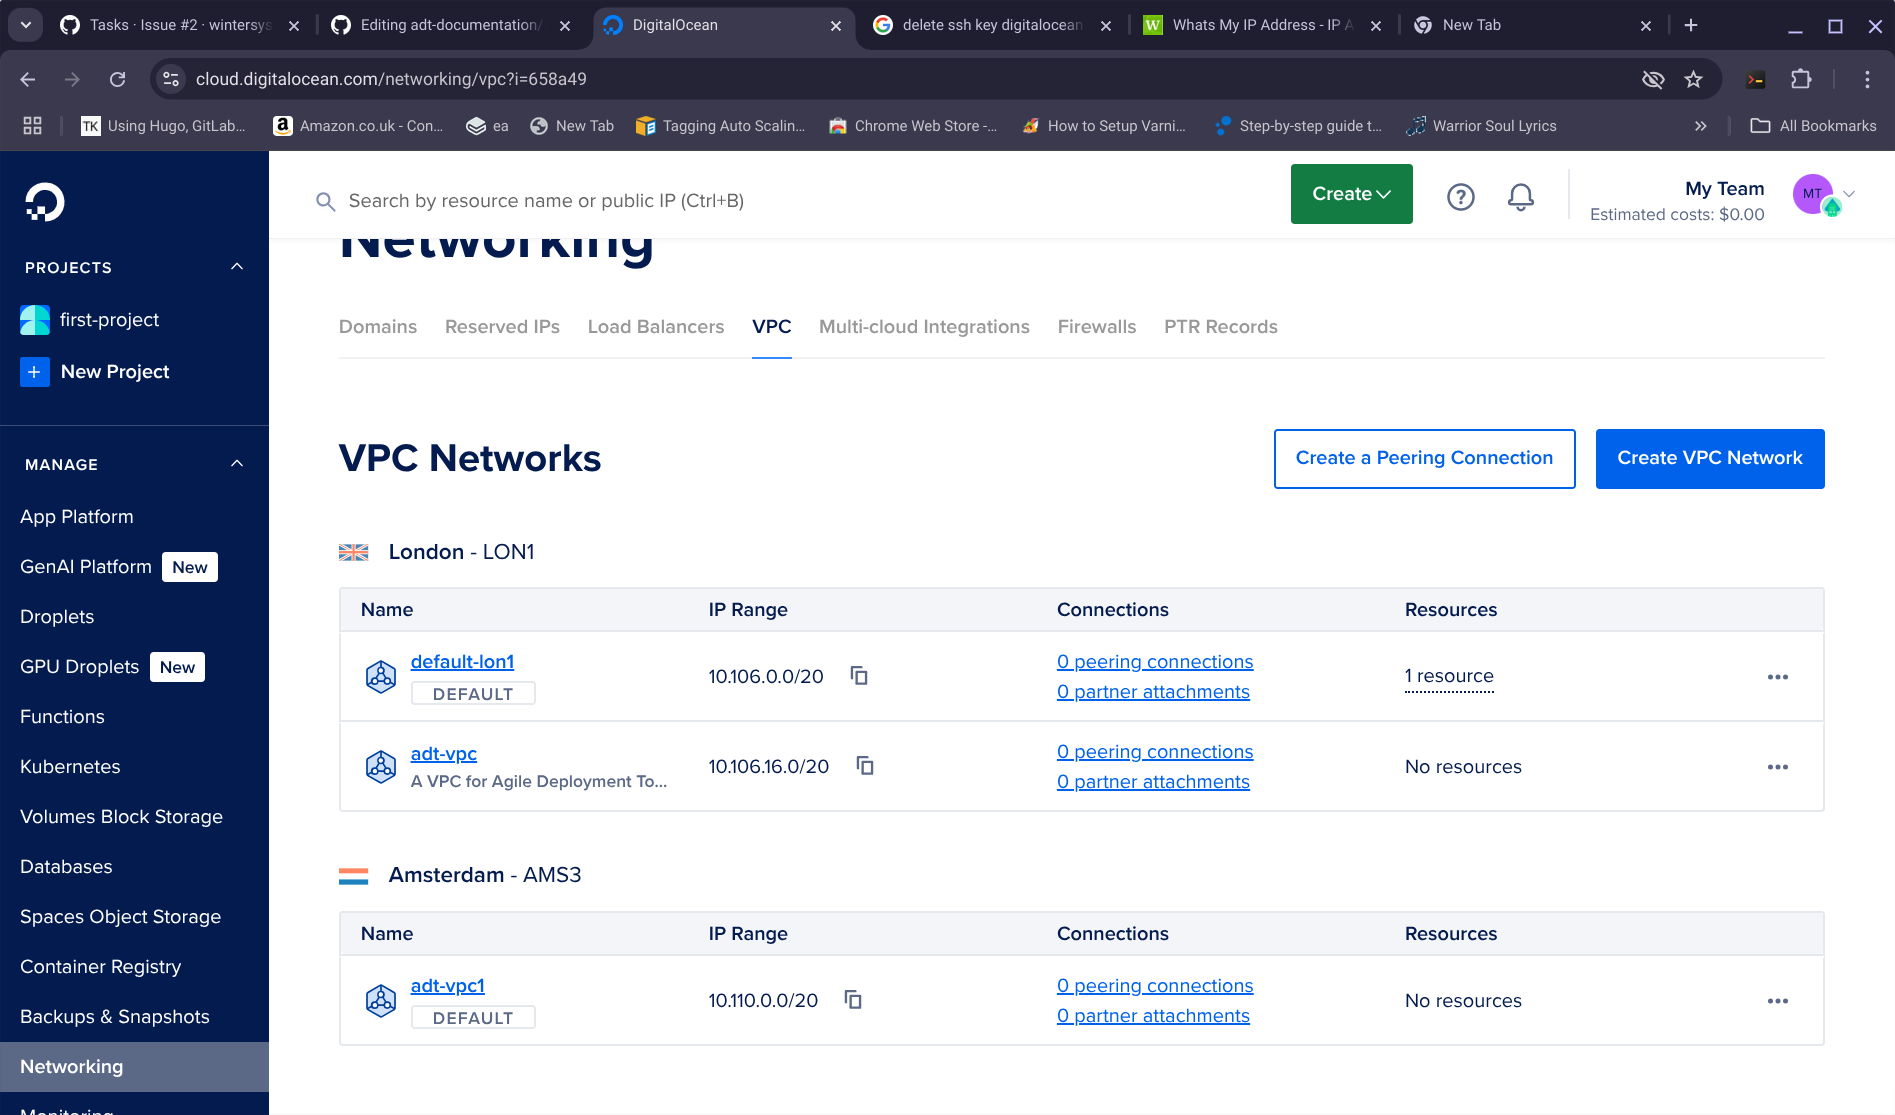This screenshot has height=1115, width=1895.
Task: Click Create a Peering Connection button
Action: pos(1424,458)
